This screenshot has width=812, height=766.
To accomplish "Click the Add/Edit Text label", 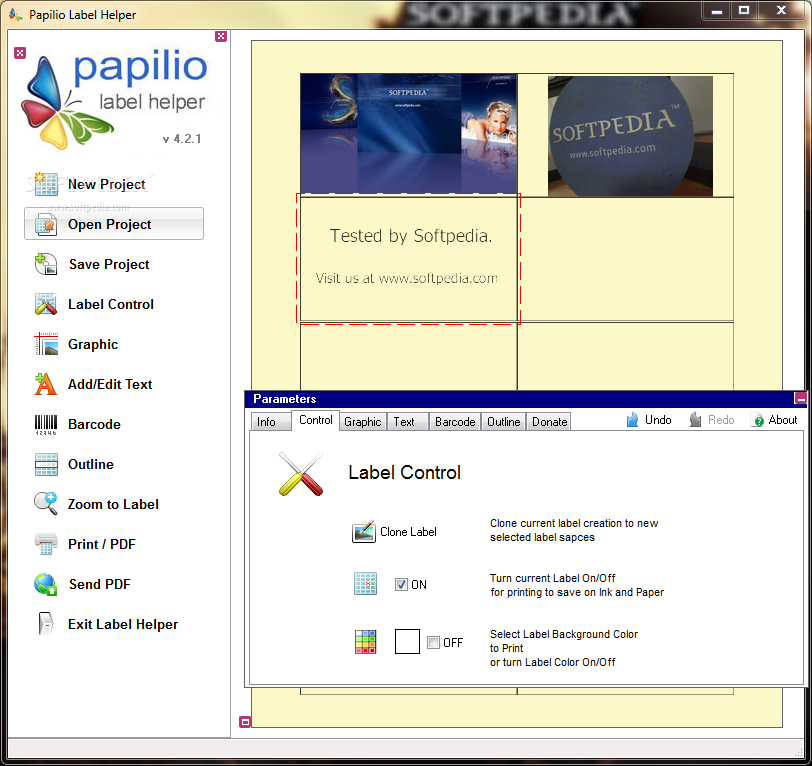I will [x=110, y=384].
